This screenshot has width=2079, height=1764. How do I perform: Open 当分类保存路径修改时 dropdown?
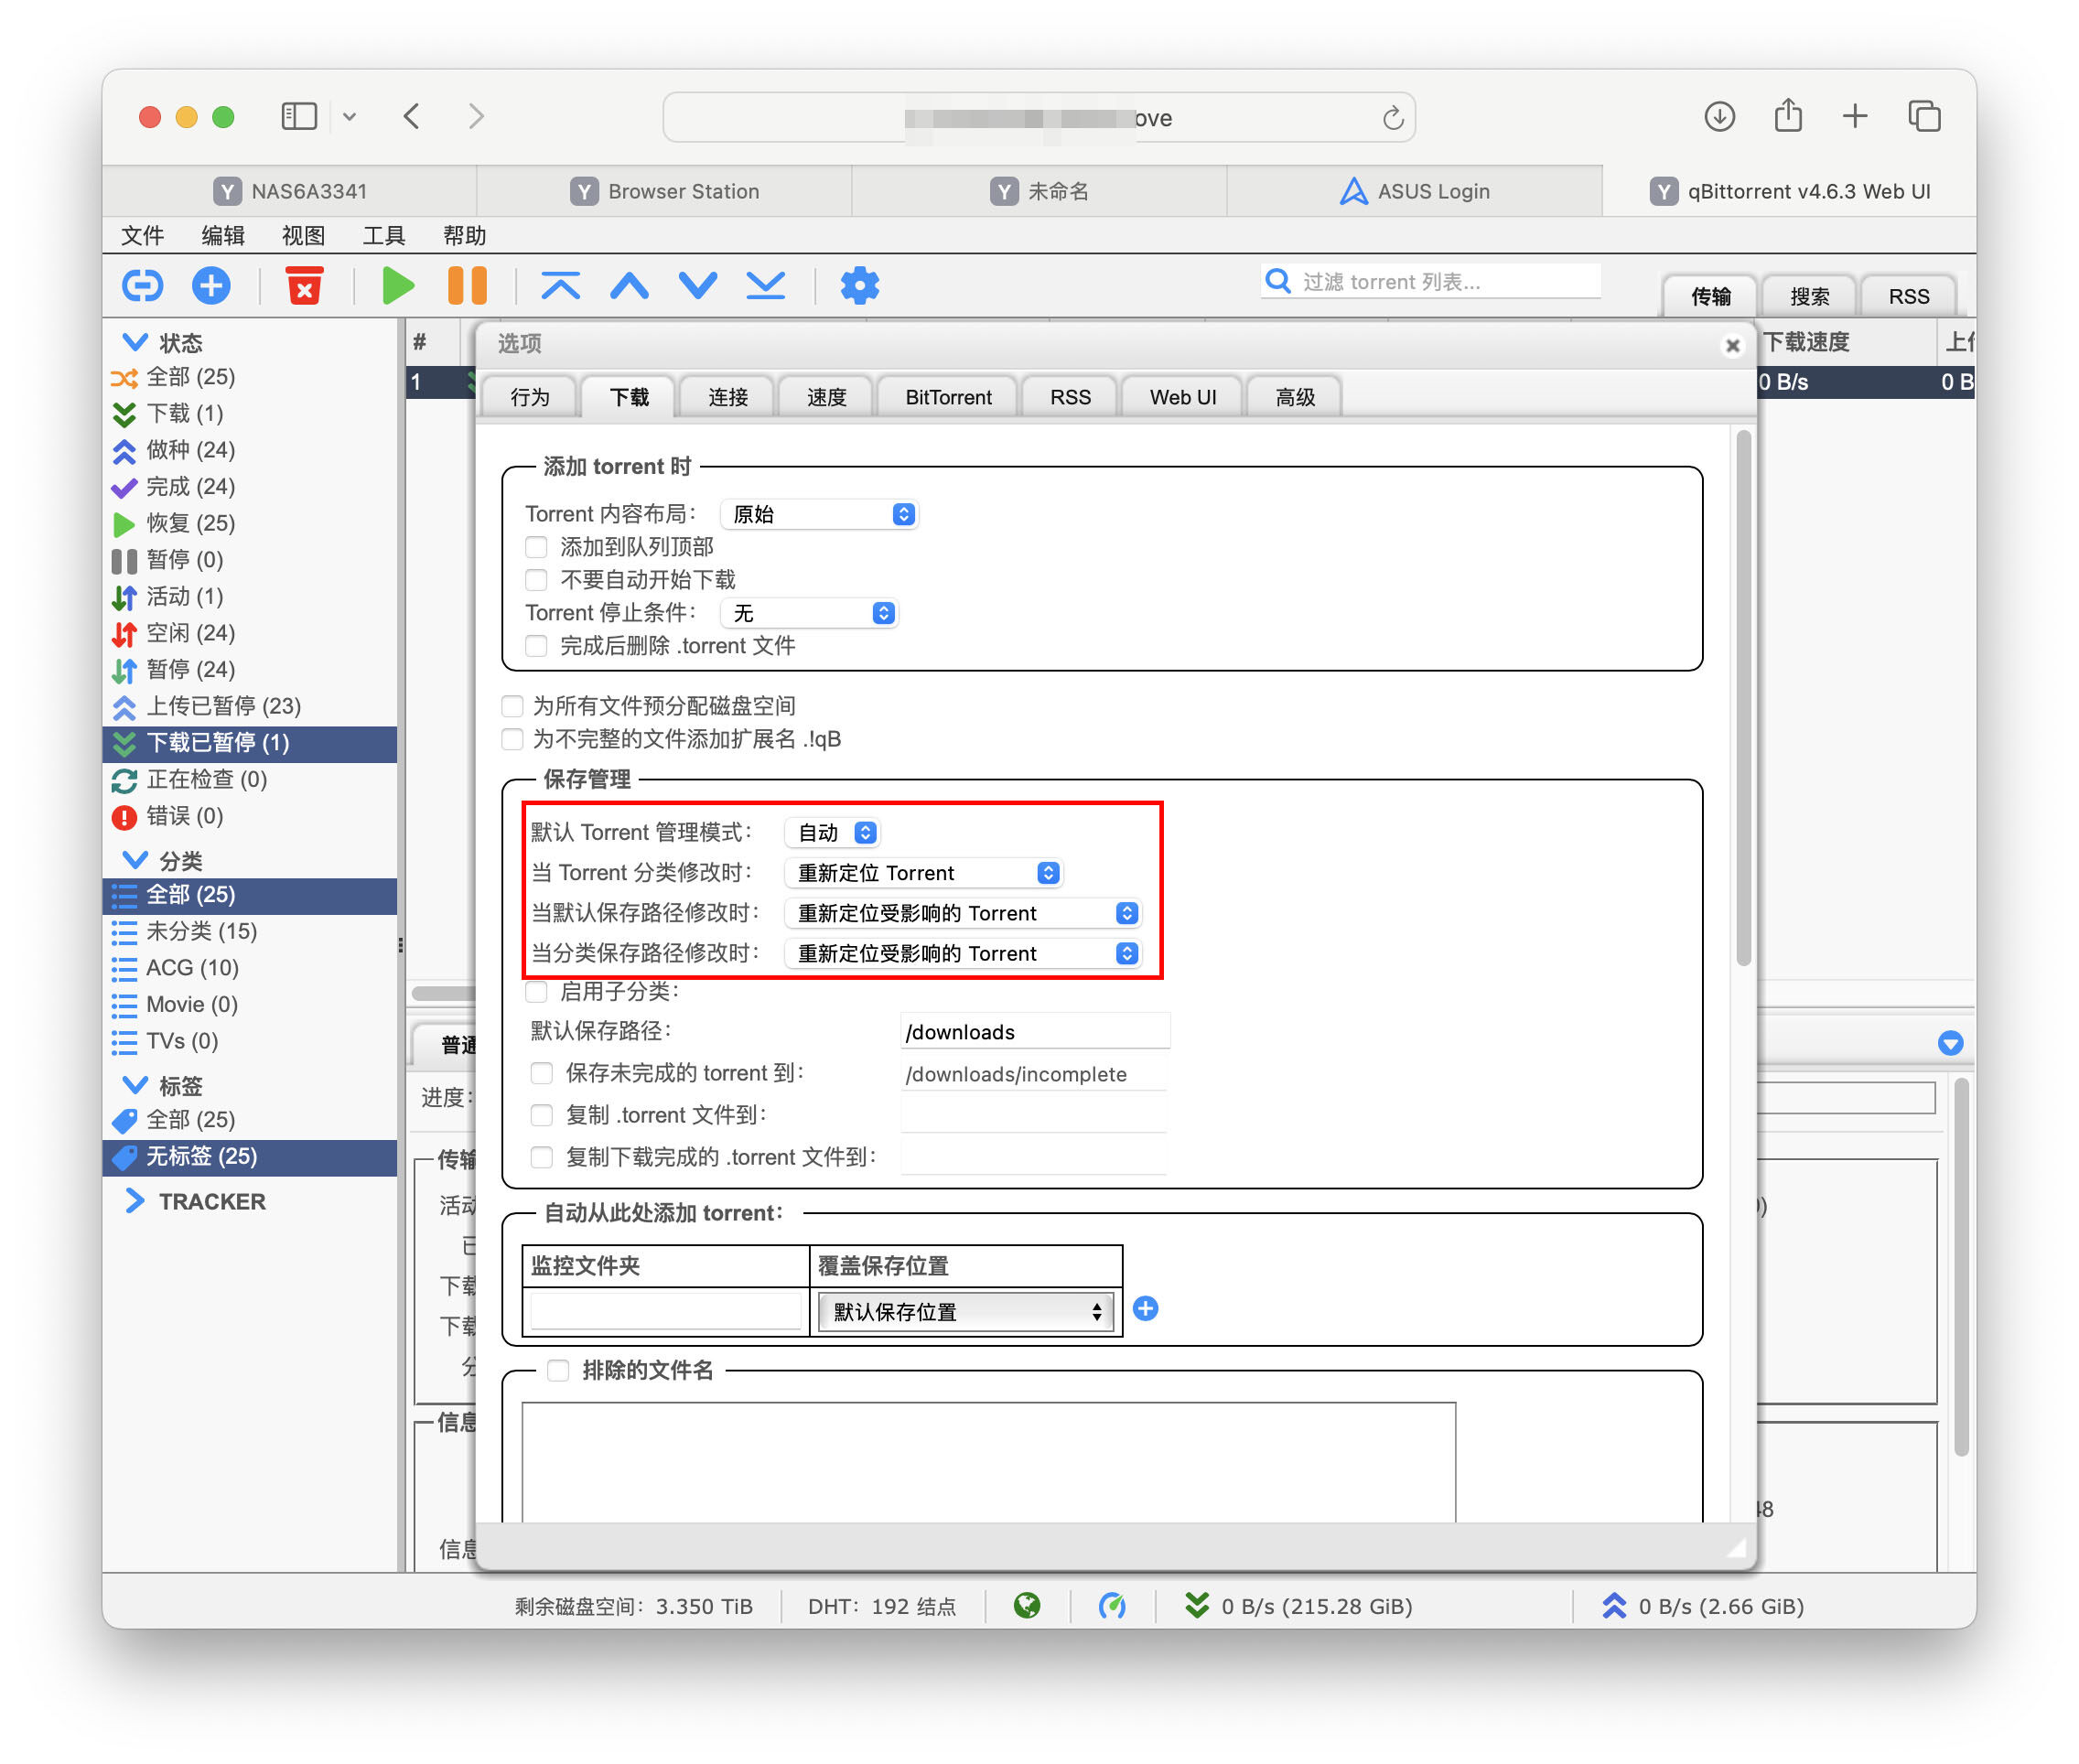963,953
